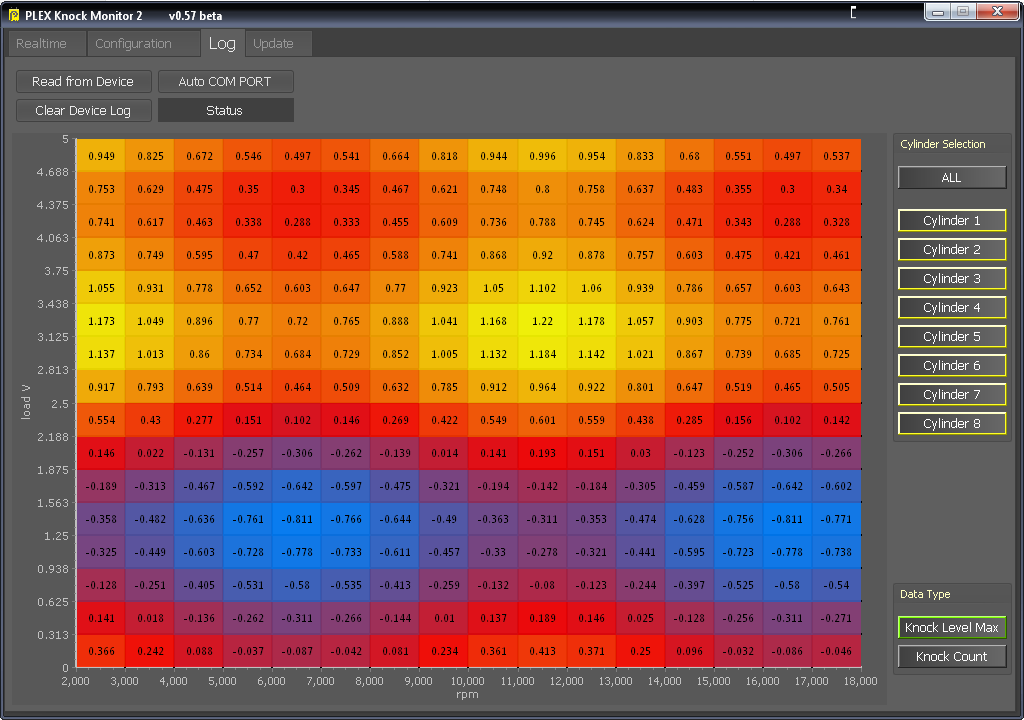Clear the device log
The height and width of the screenshot is (720, 1024).
coord(83,110)
